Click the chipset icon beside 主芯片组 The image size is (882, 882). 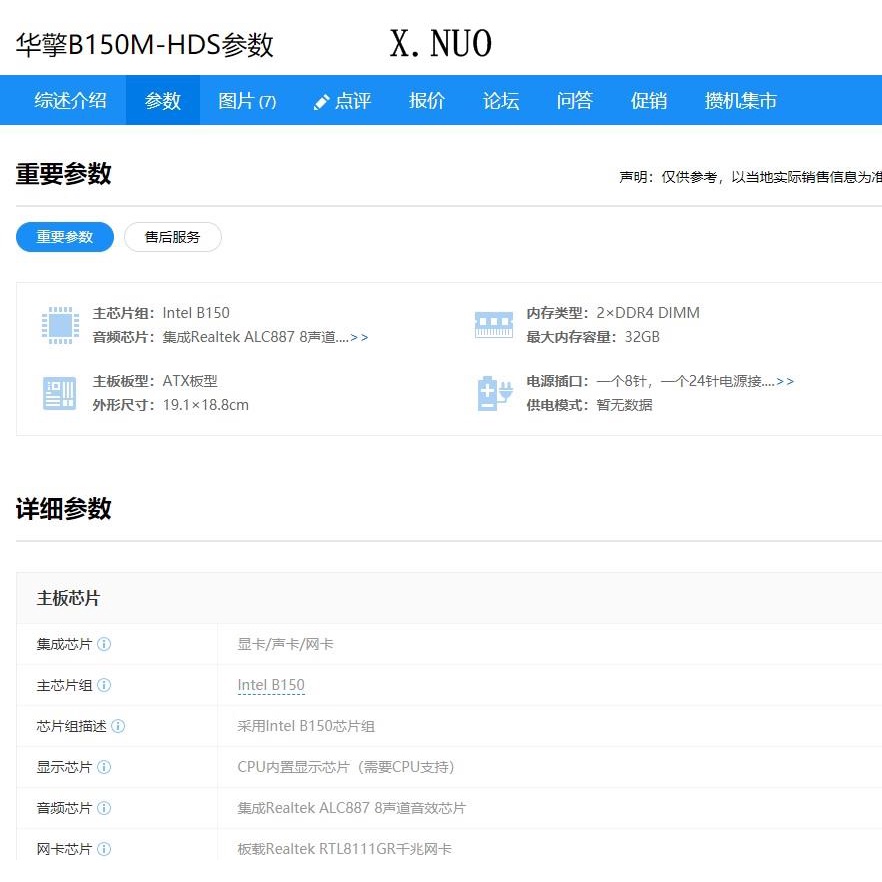(x=60, y=325)
